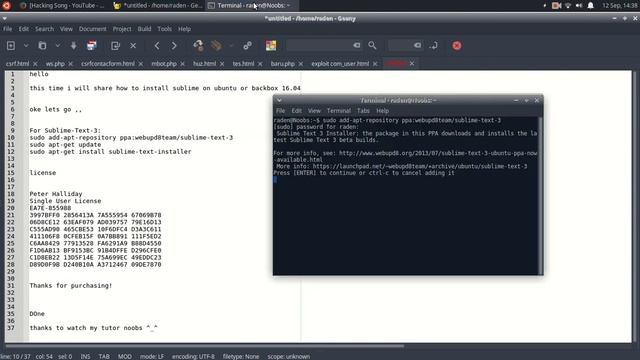This screenshot has height=360, width=640.
Task: Click the open file icon in Geany toolbar
Action: tap(42, 46)
